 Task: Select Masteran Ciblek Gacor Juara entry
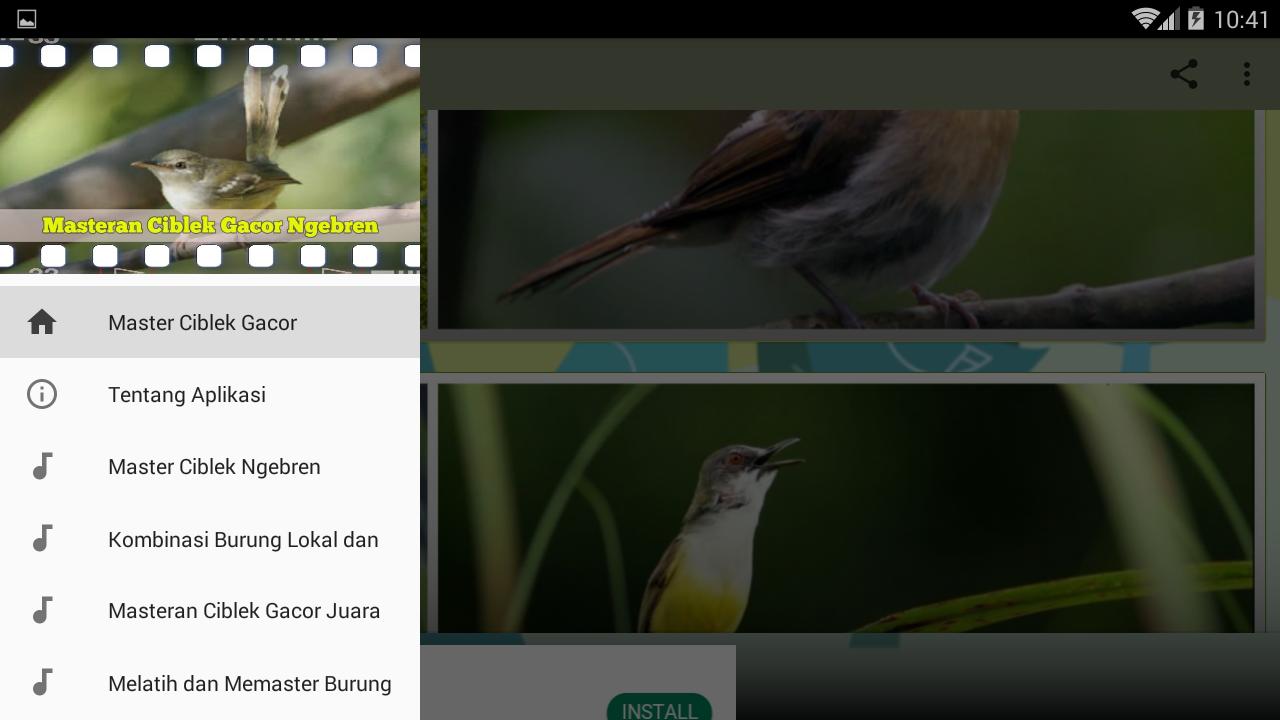pos(210,610)
